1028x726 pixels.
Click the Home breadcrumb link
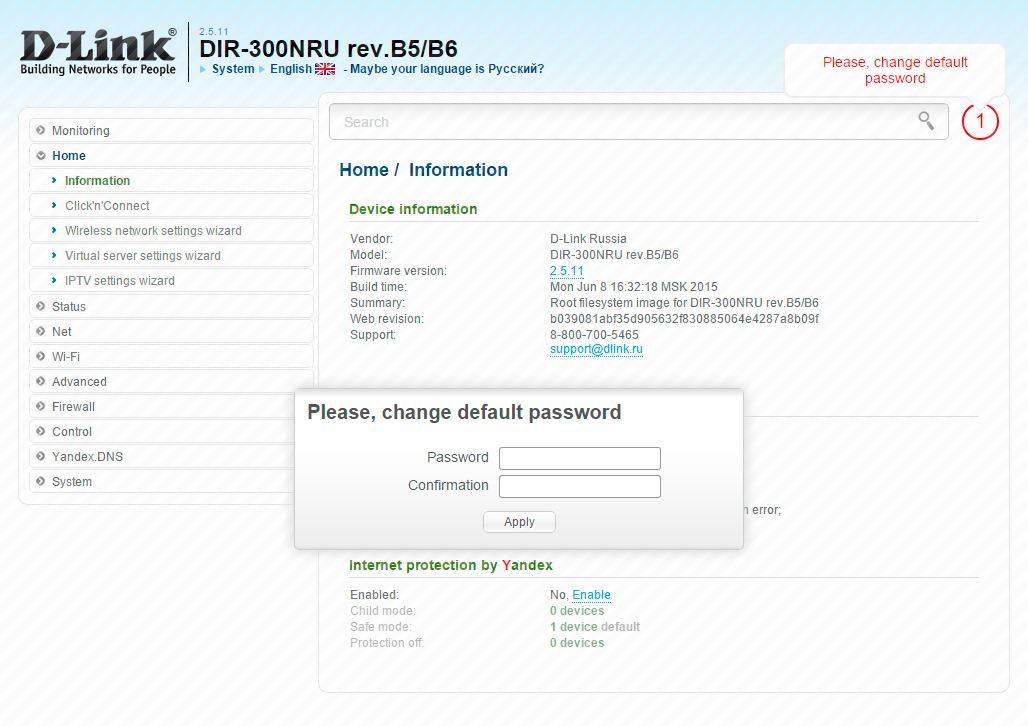click(364, 170)
